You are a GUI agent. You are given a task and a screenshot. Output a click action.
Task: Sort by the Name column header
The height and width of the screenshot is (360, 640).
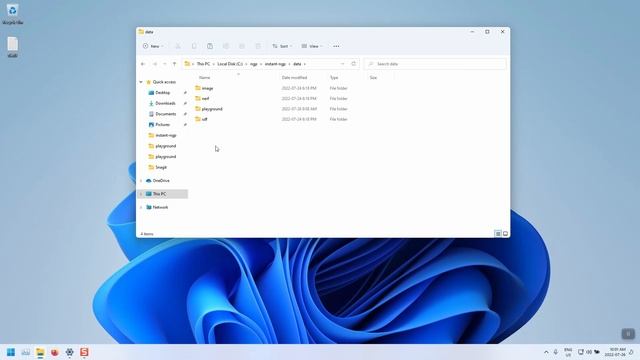204,78
